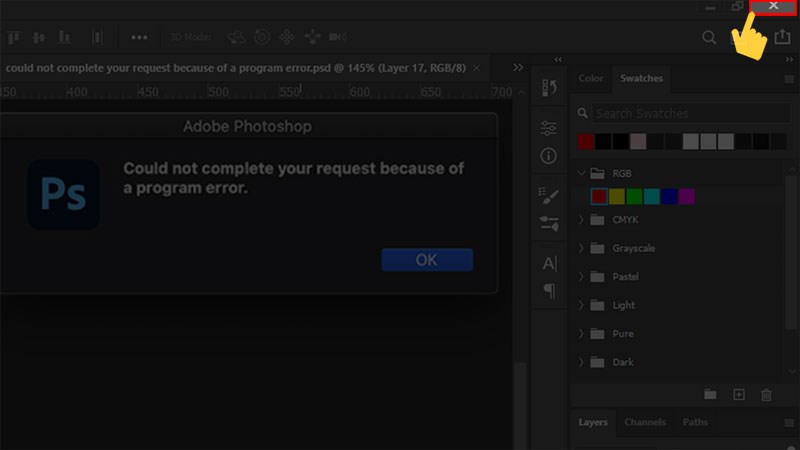Screen dimensions: 800x450
Task: Pick the magenta swatch in RGB group
Action: pos(687,196)
